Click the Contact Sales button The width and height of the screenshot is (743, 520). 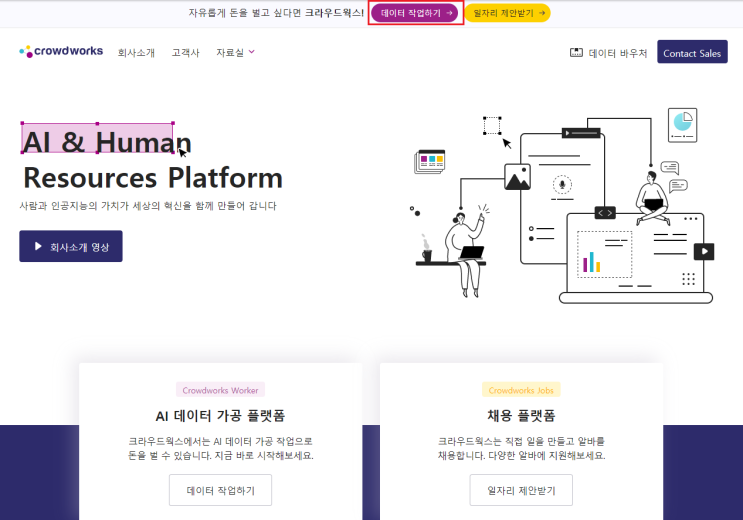(692, 52)
